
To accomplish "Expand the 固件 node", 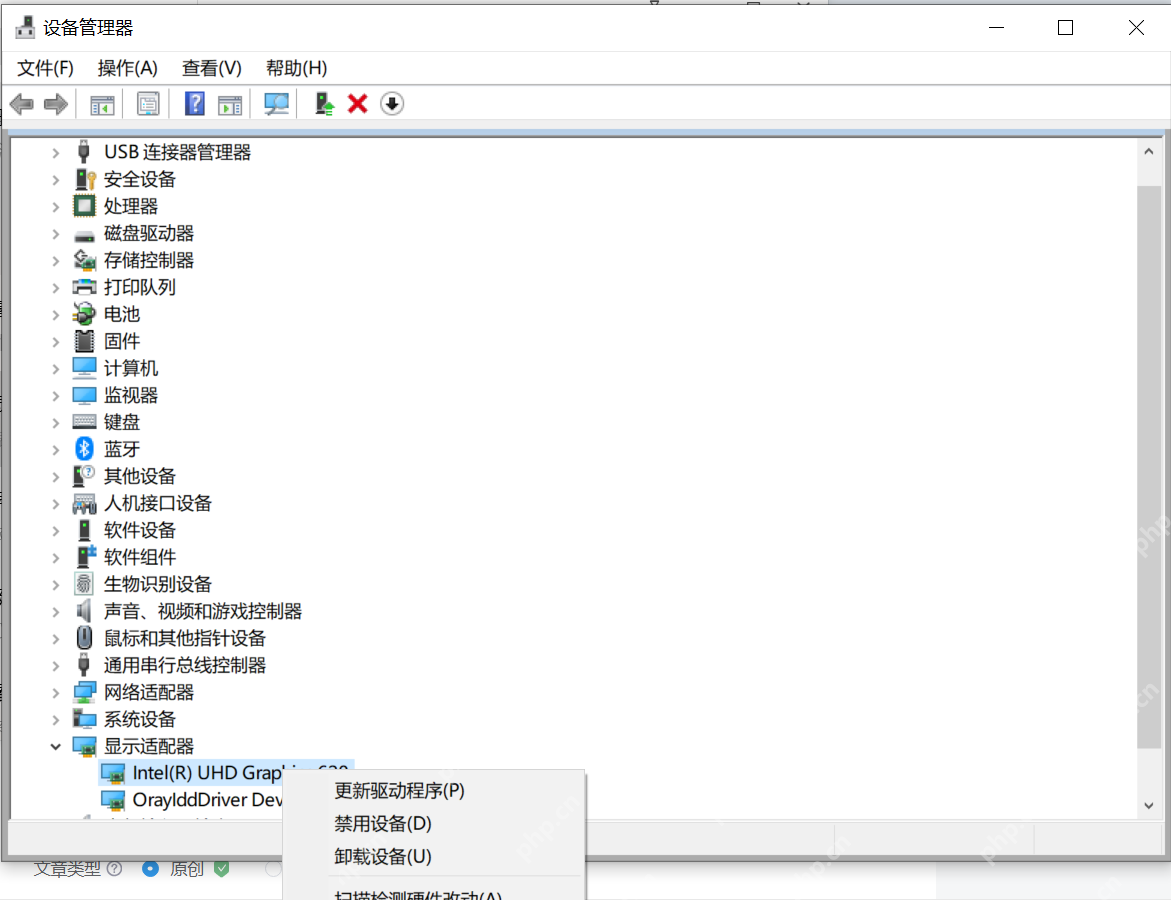I will point(56,341).
